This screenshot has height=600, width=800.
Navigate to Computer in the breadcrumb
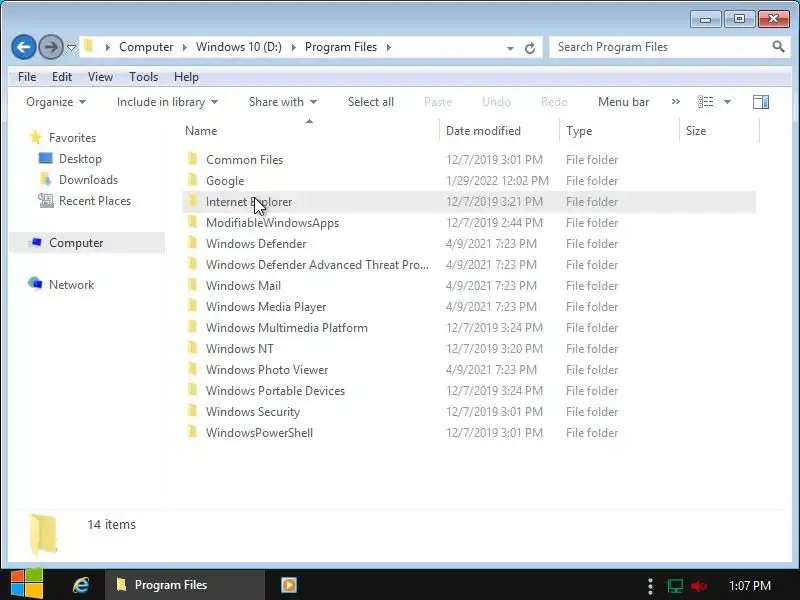(146, 47)
